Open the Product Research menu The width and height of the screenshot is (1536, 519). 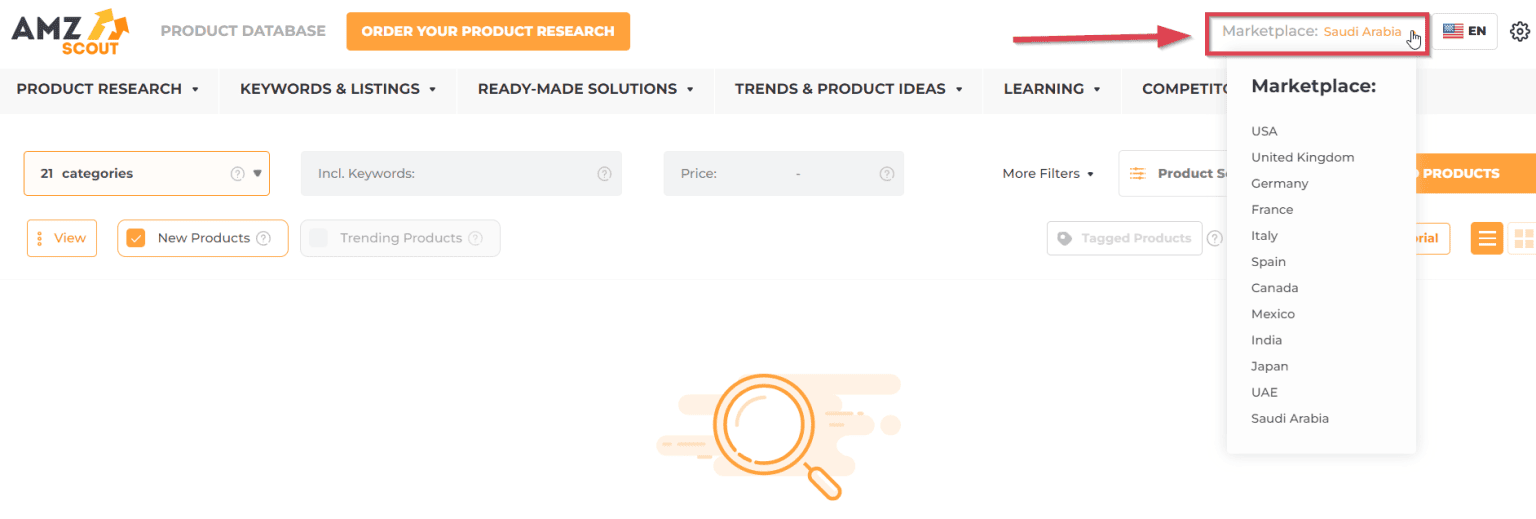point(108,89)
